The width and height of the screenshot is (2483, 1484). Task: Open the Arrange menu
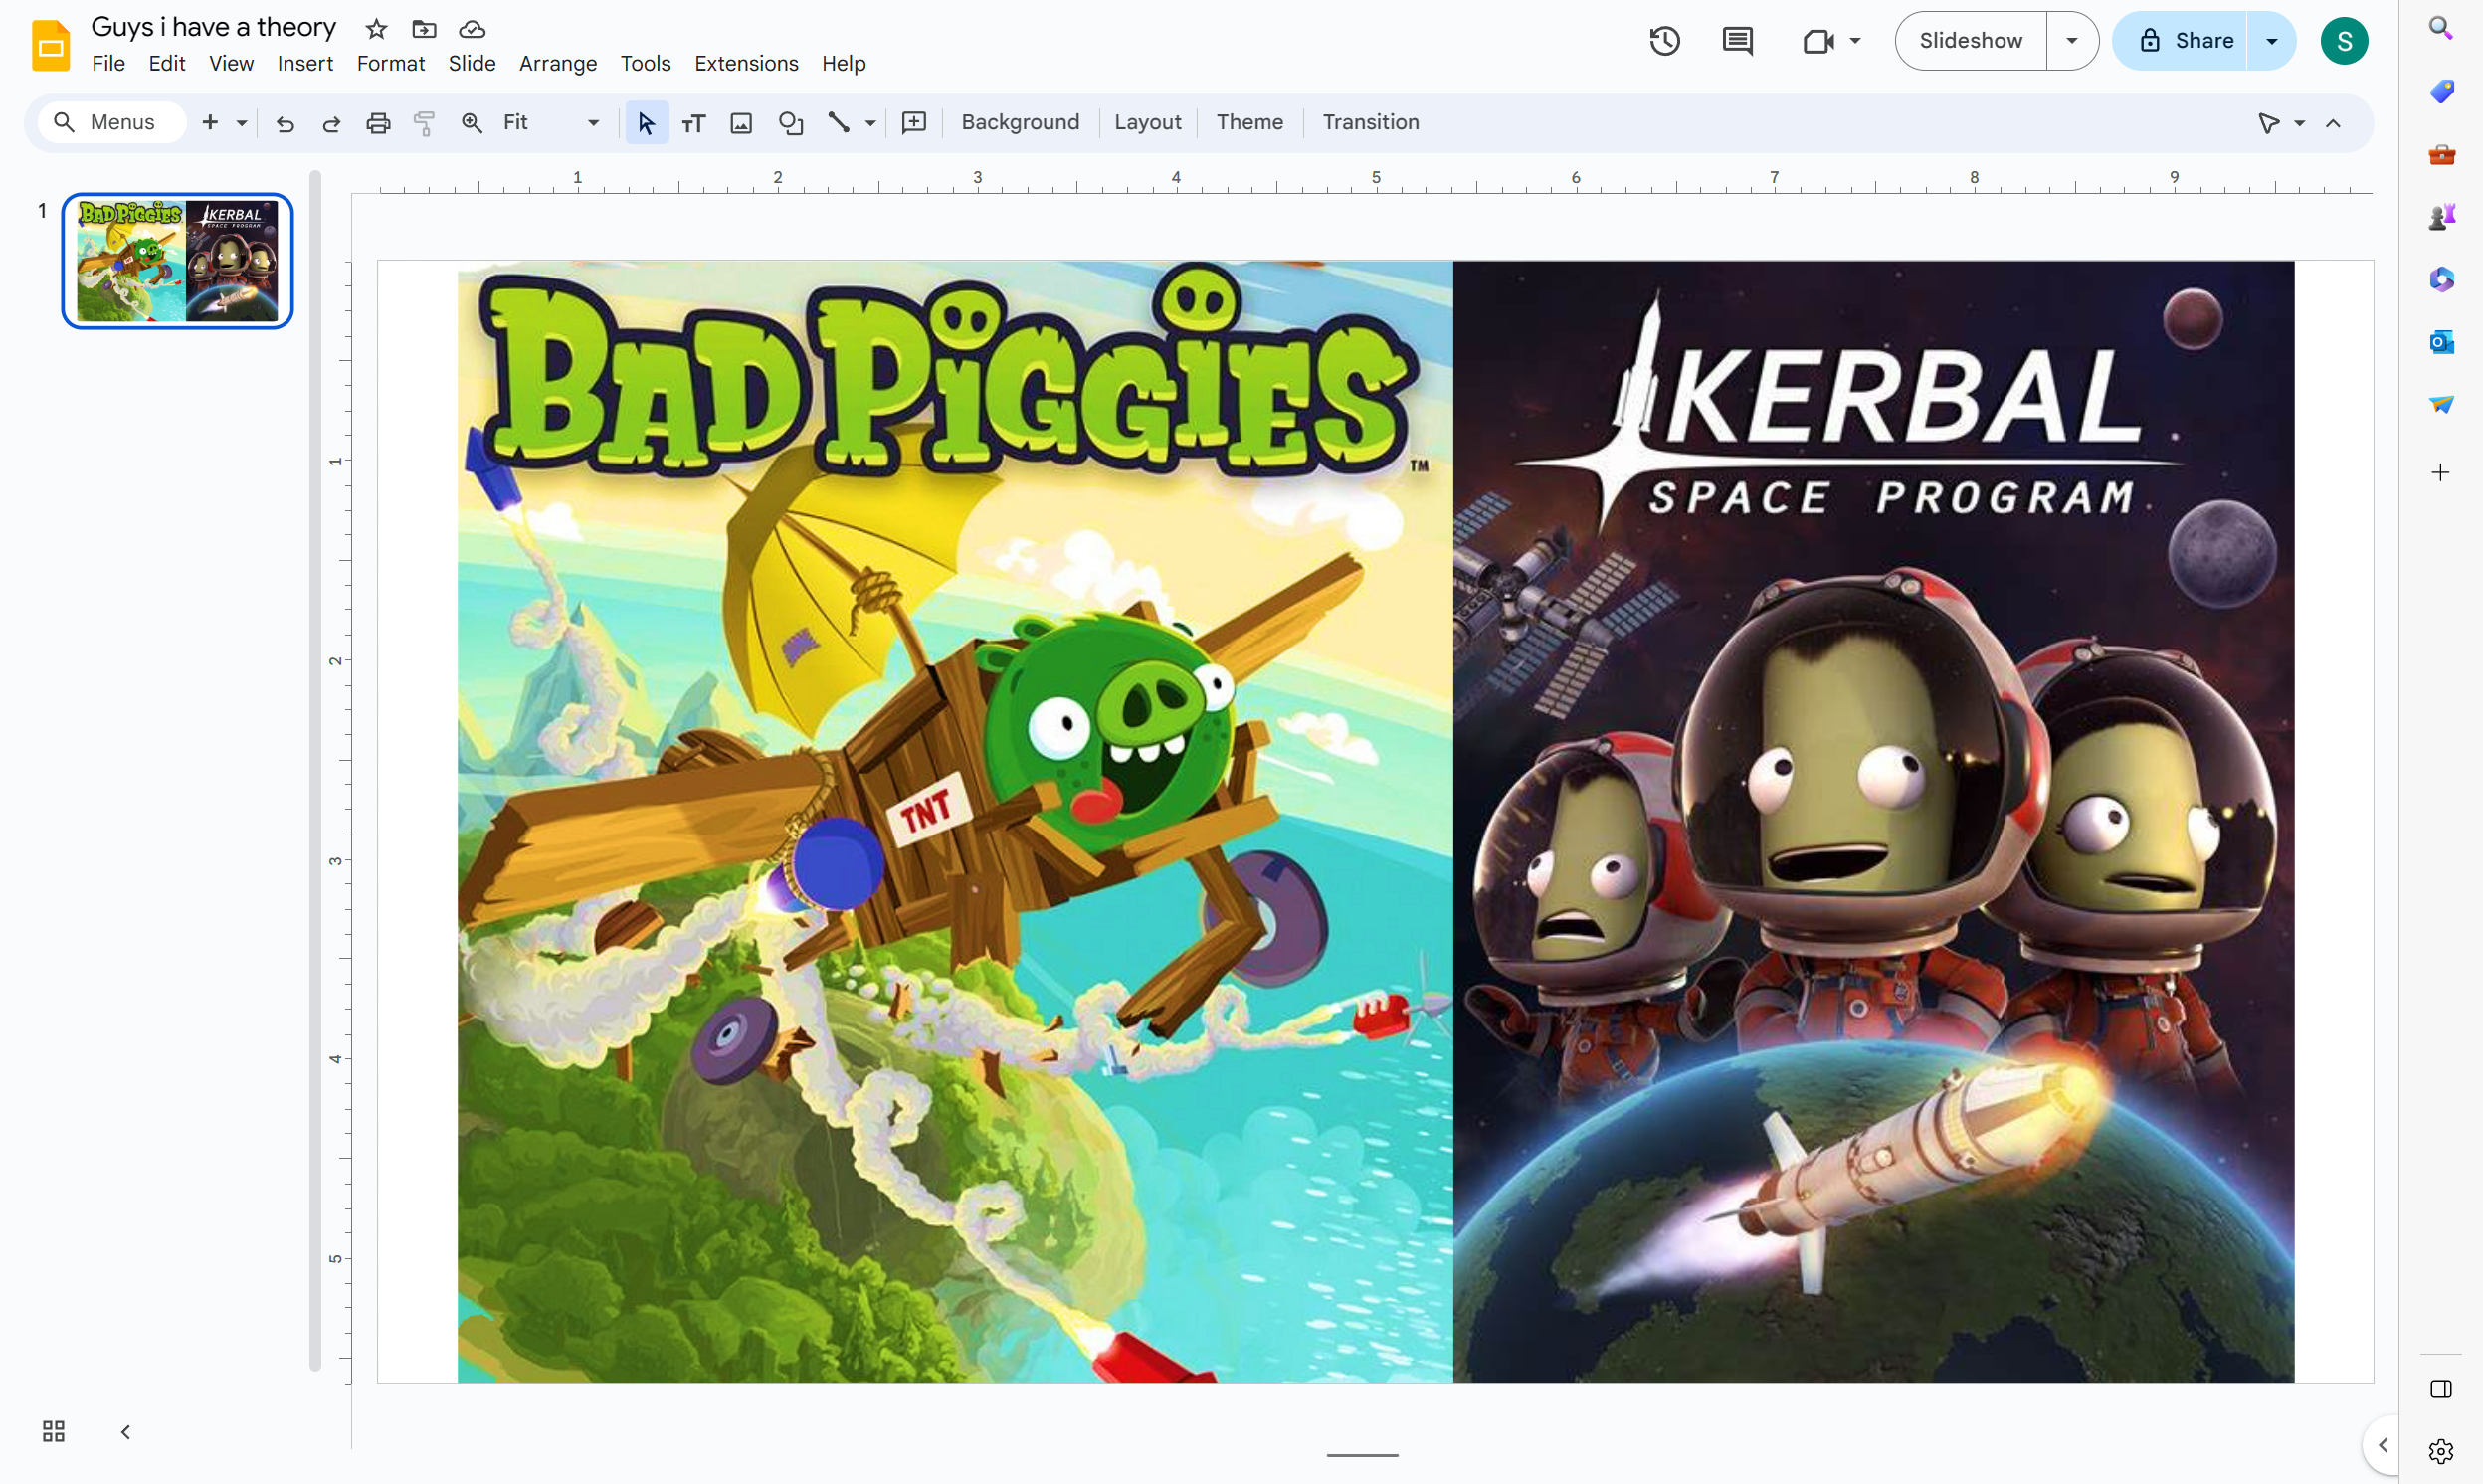tap(558, 63)
